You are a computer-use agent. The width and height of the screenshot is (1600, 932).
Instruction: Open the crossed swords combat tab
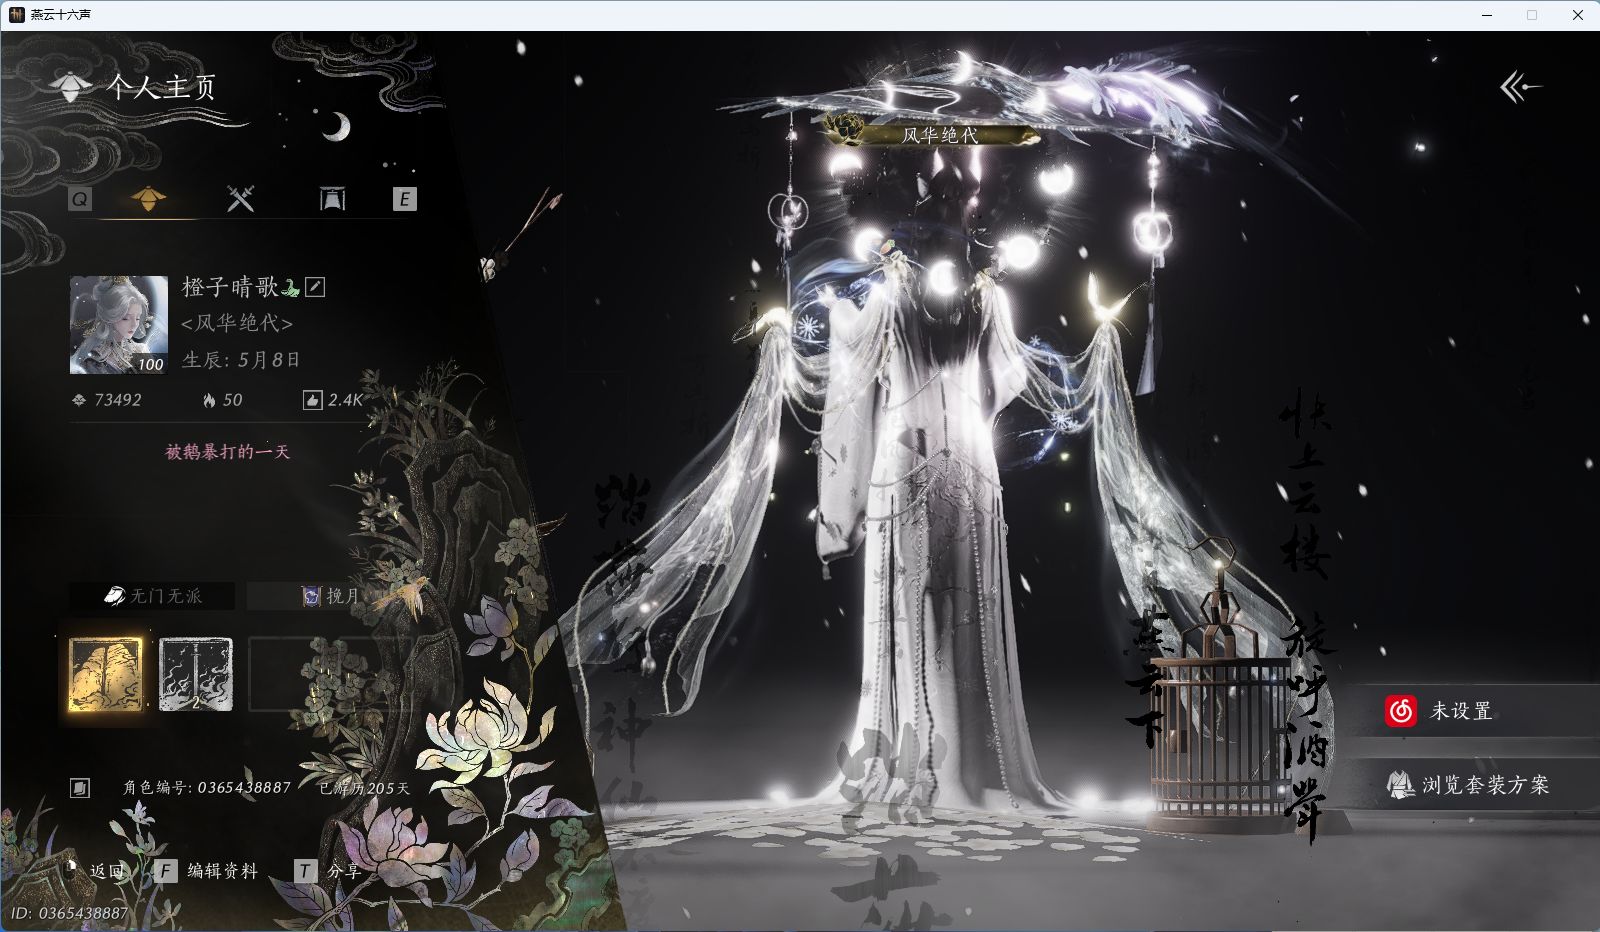240,199
